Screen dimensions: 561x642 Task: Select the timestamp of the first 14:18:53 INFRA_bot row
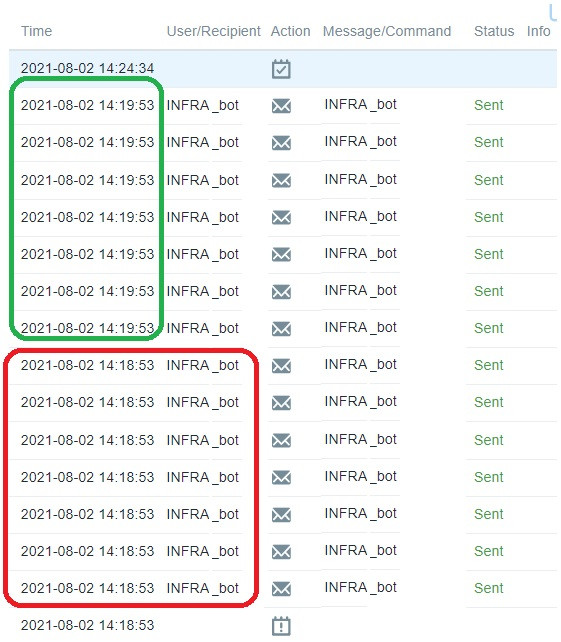click(x=87, y=365)
